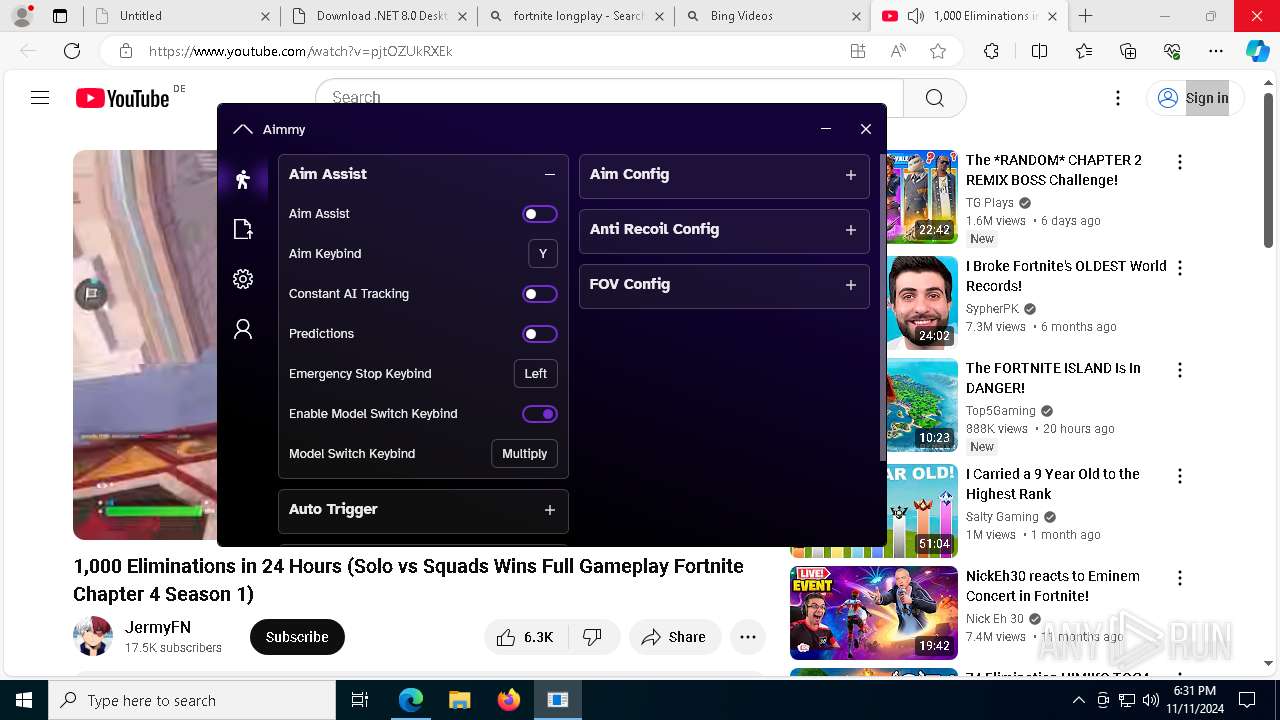
Task: Go to the YouTube home logo
Action: tap(123, 98)
